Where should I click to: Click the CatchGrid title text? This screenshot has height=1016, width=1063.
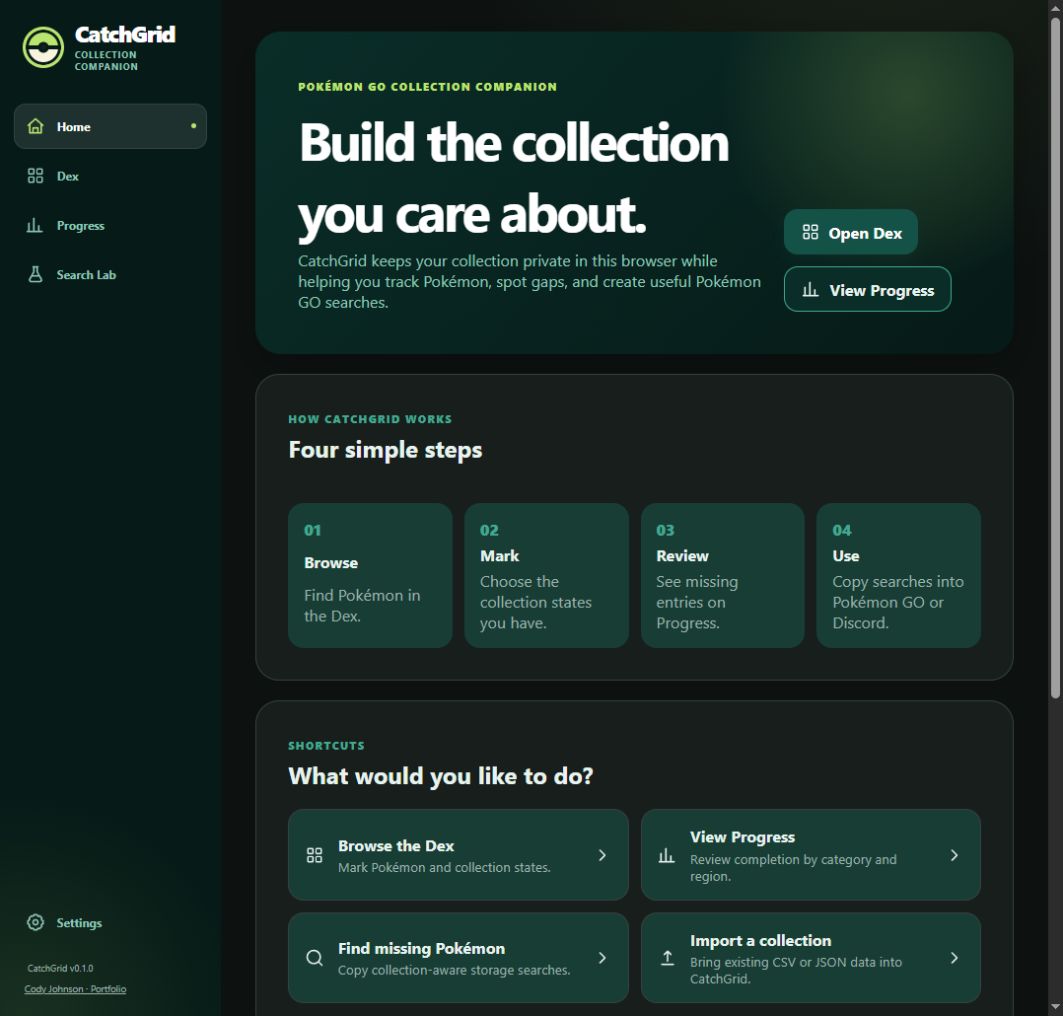[125, 35]
